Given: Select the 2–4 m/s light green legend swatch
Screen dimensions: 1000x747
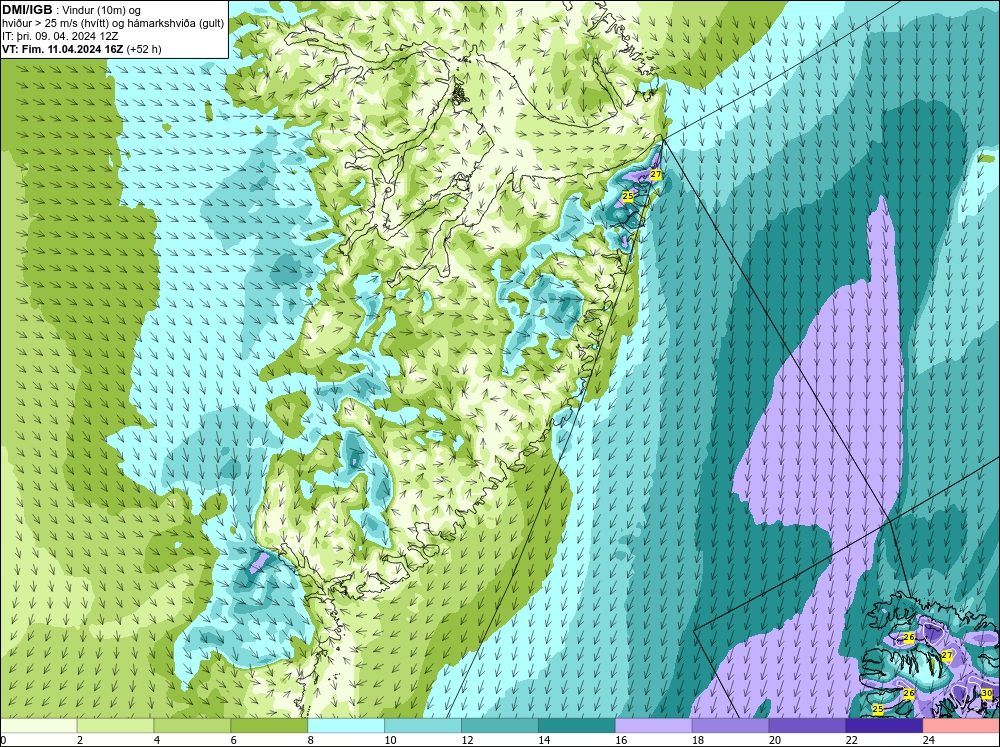Looking at the screenshot, I should pyautogui.click(x=115, y=726).
